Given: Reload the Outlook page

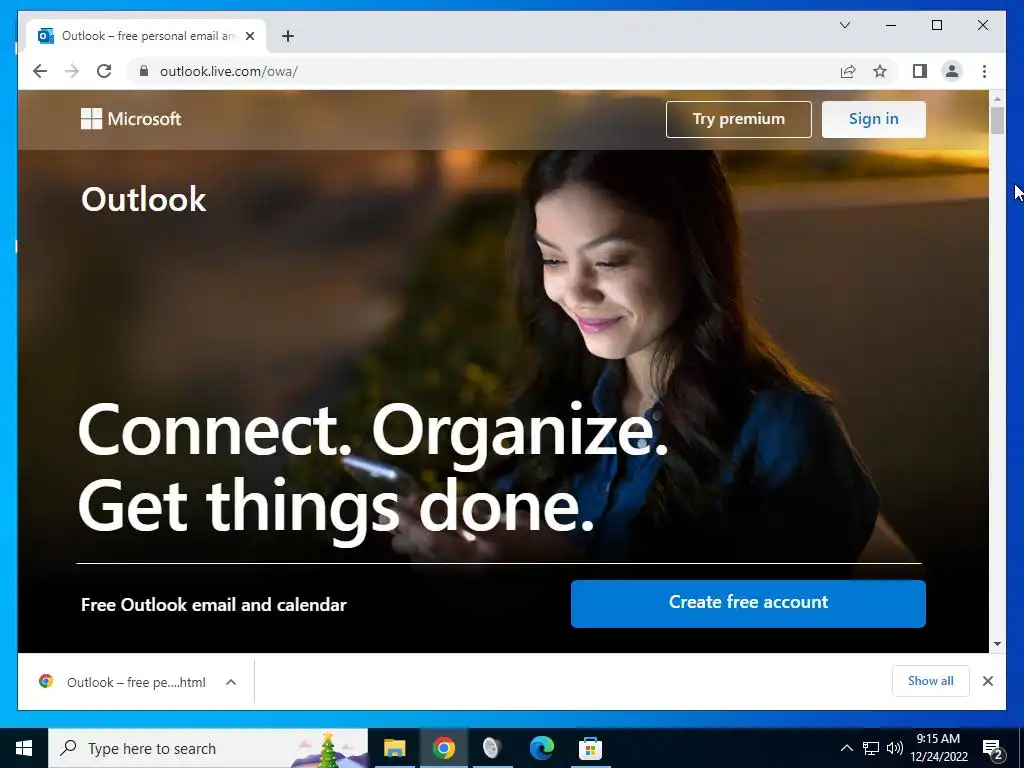Looking at the screenshot, I should click(104, 71).
